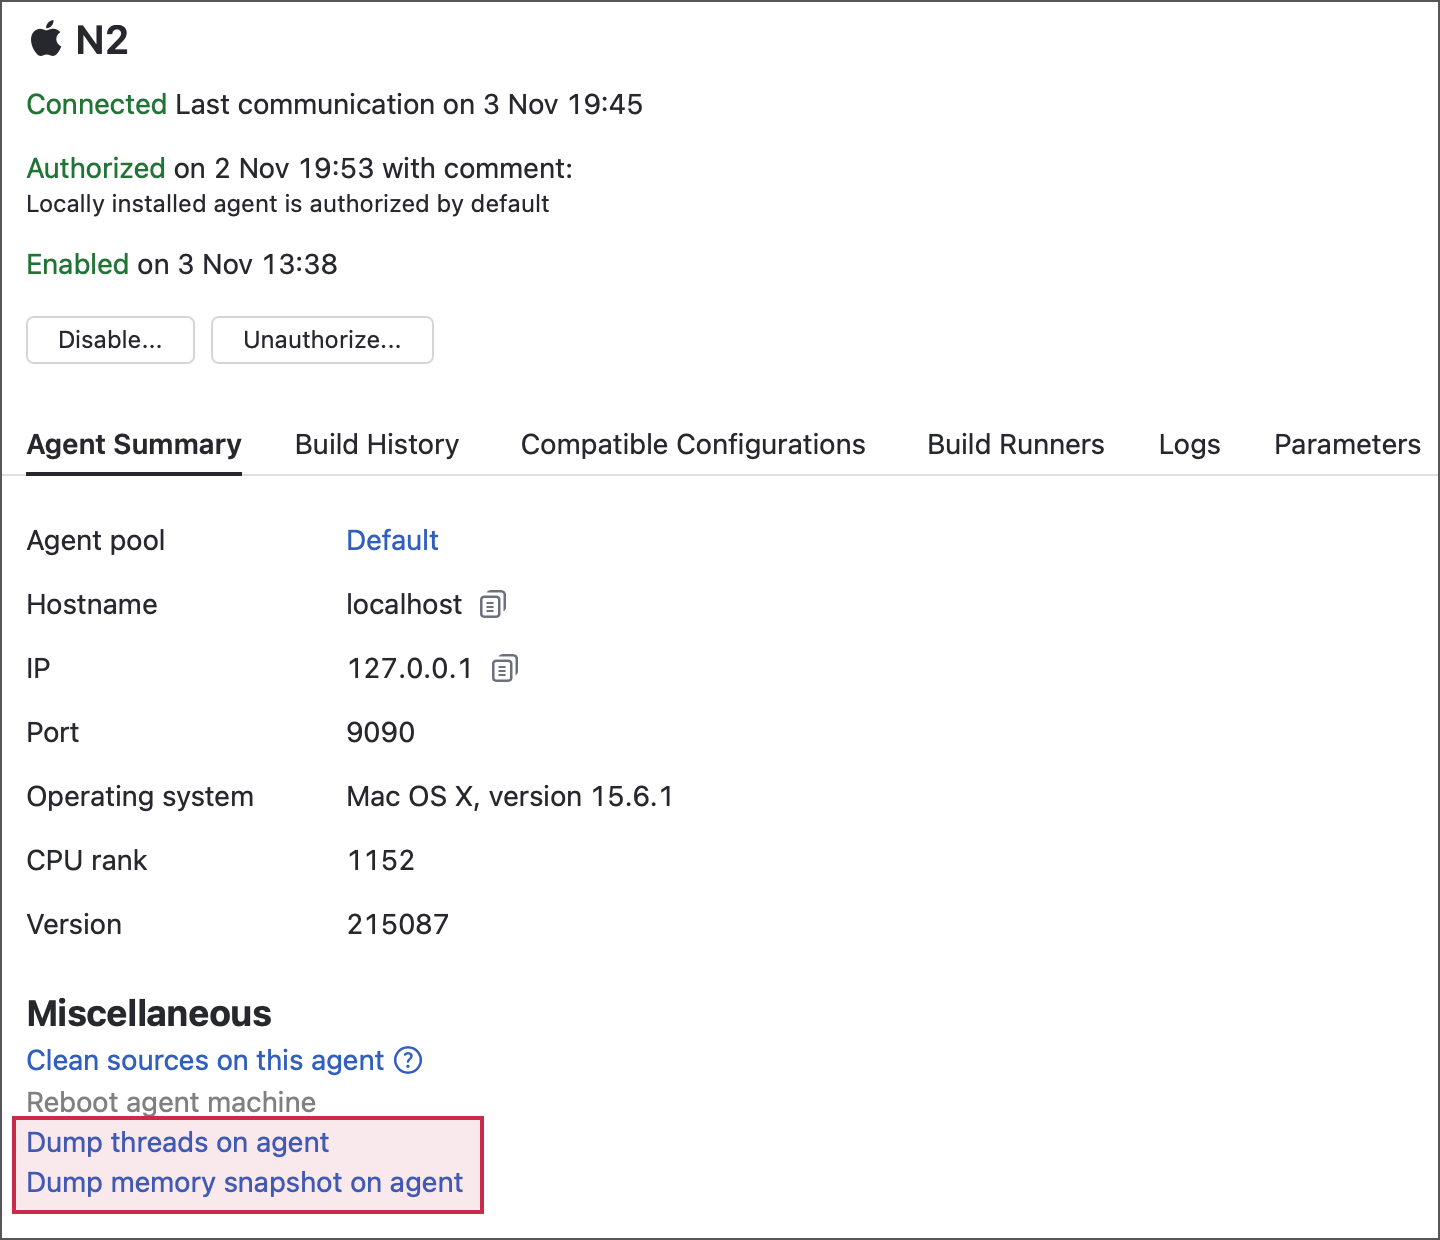
Task: Select the Agent Summary tab
Action: click(x=134, y=445)
